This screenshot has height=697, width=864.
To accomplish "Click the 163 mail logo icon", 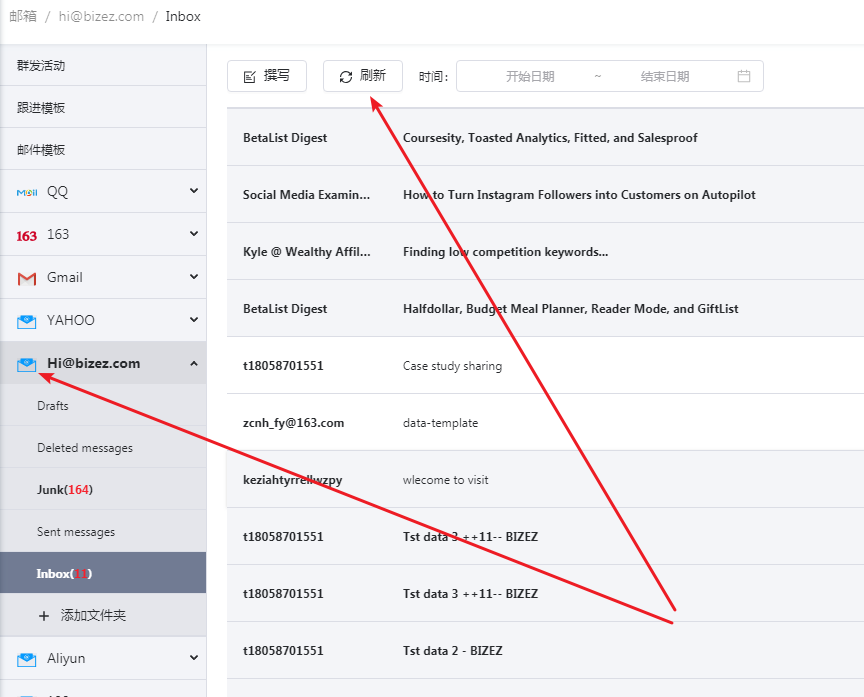I will point(27,235).
